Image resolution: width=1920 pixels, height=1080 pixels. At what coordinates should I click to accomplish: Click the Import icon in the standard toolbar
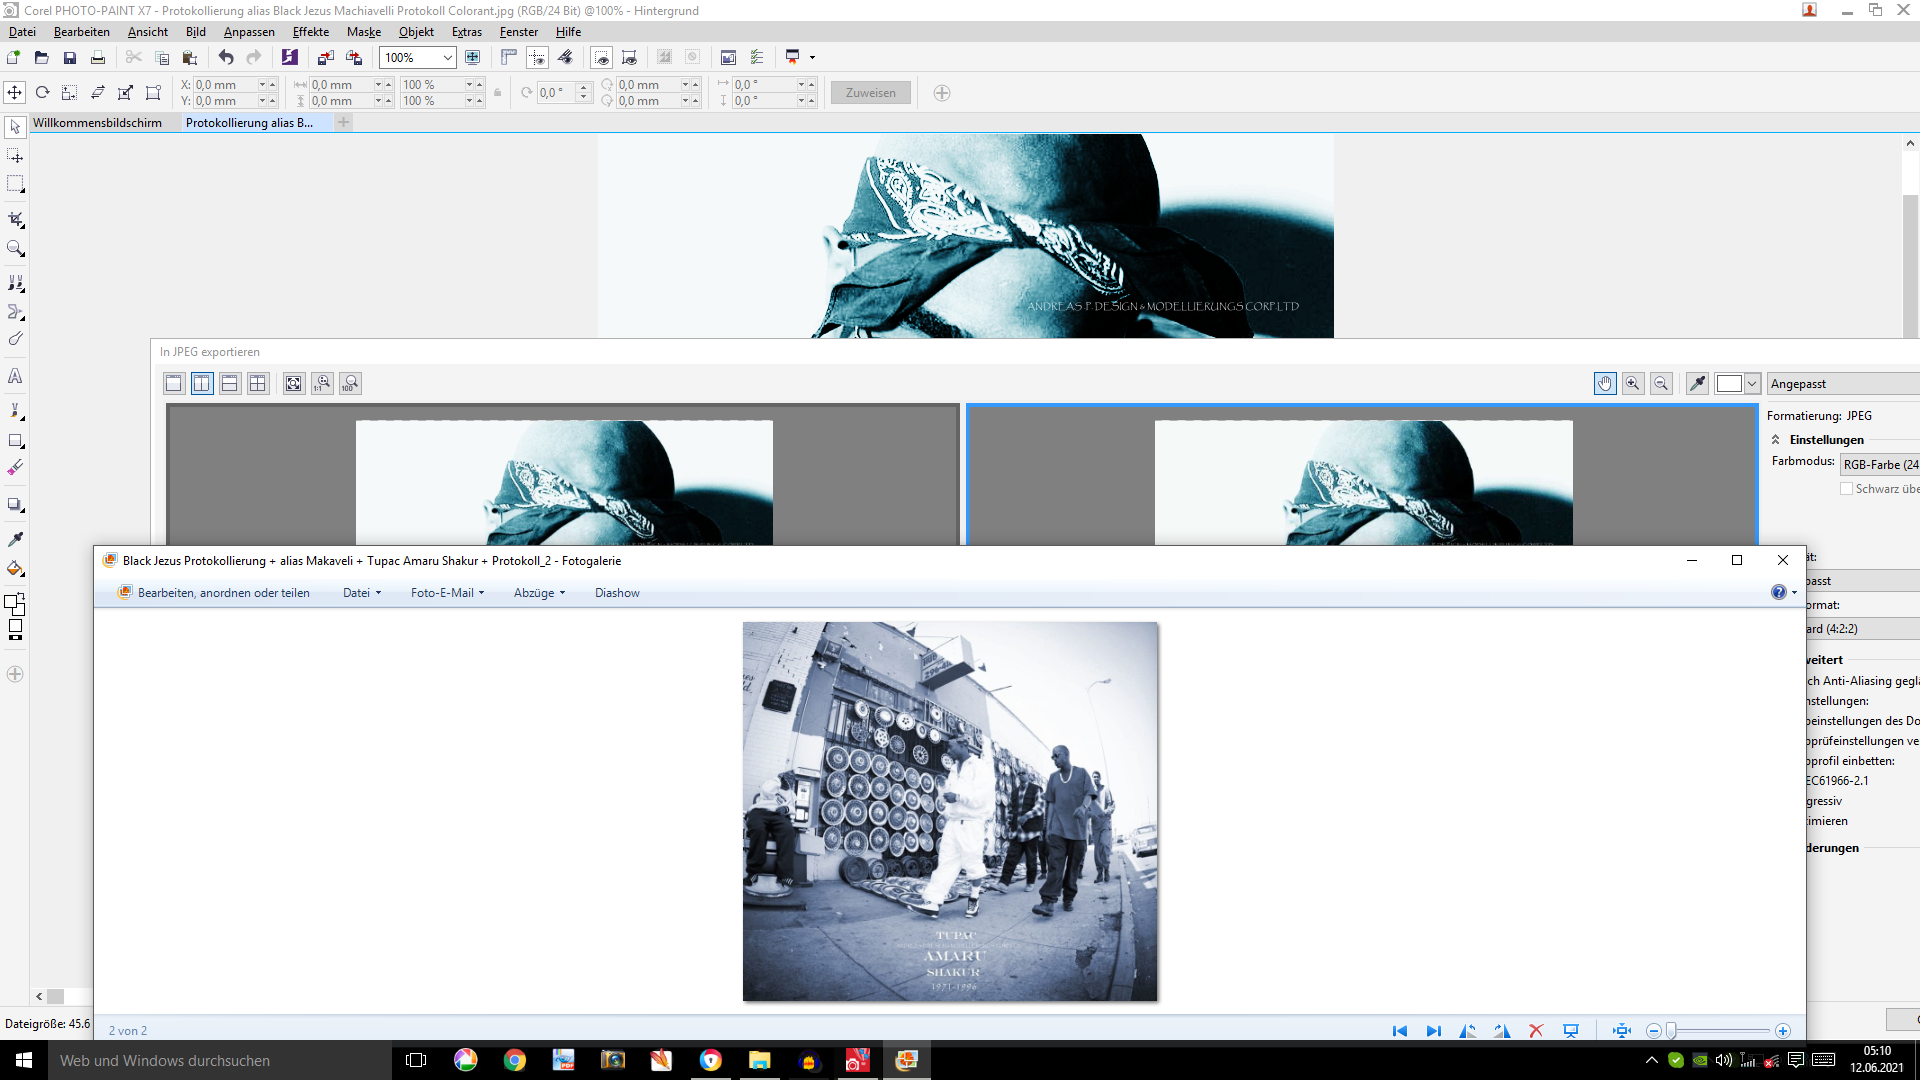pyautogui.click(x=326, y=58)
